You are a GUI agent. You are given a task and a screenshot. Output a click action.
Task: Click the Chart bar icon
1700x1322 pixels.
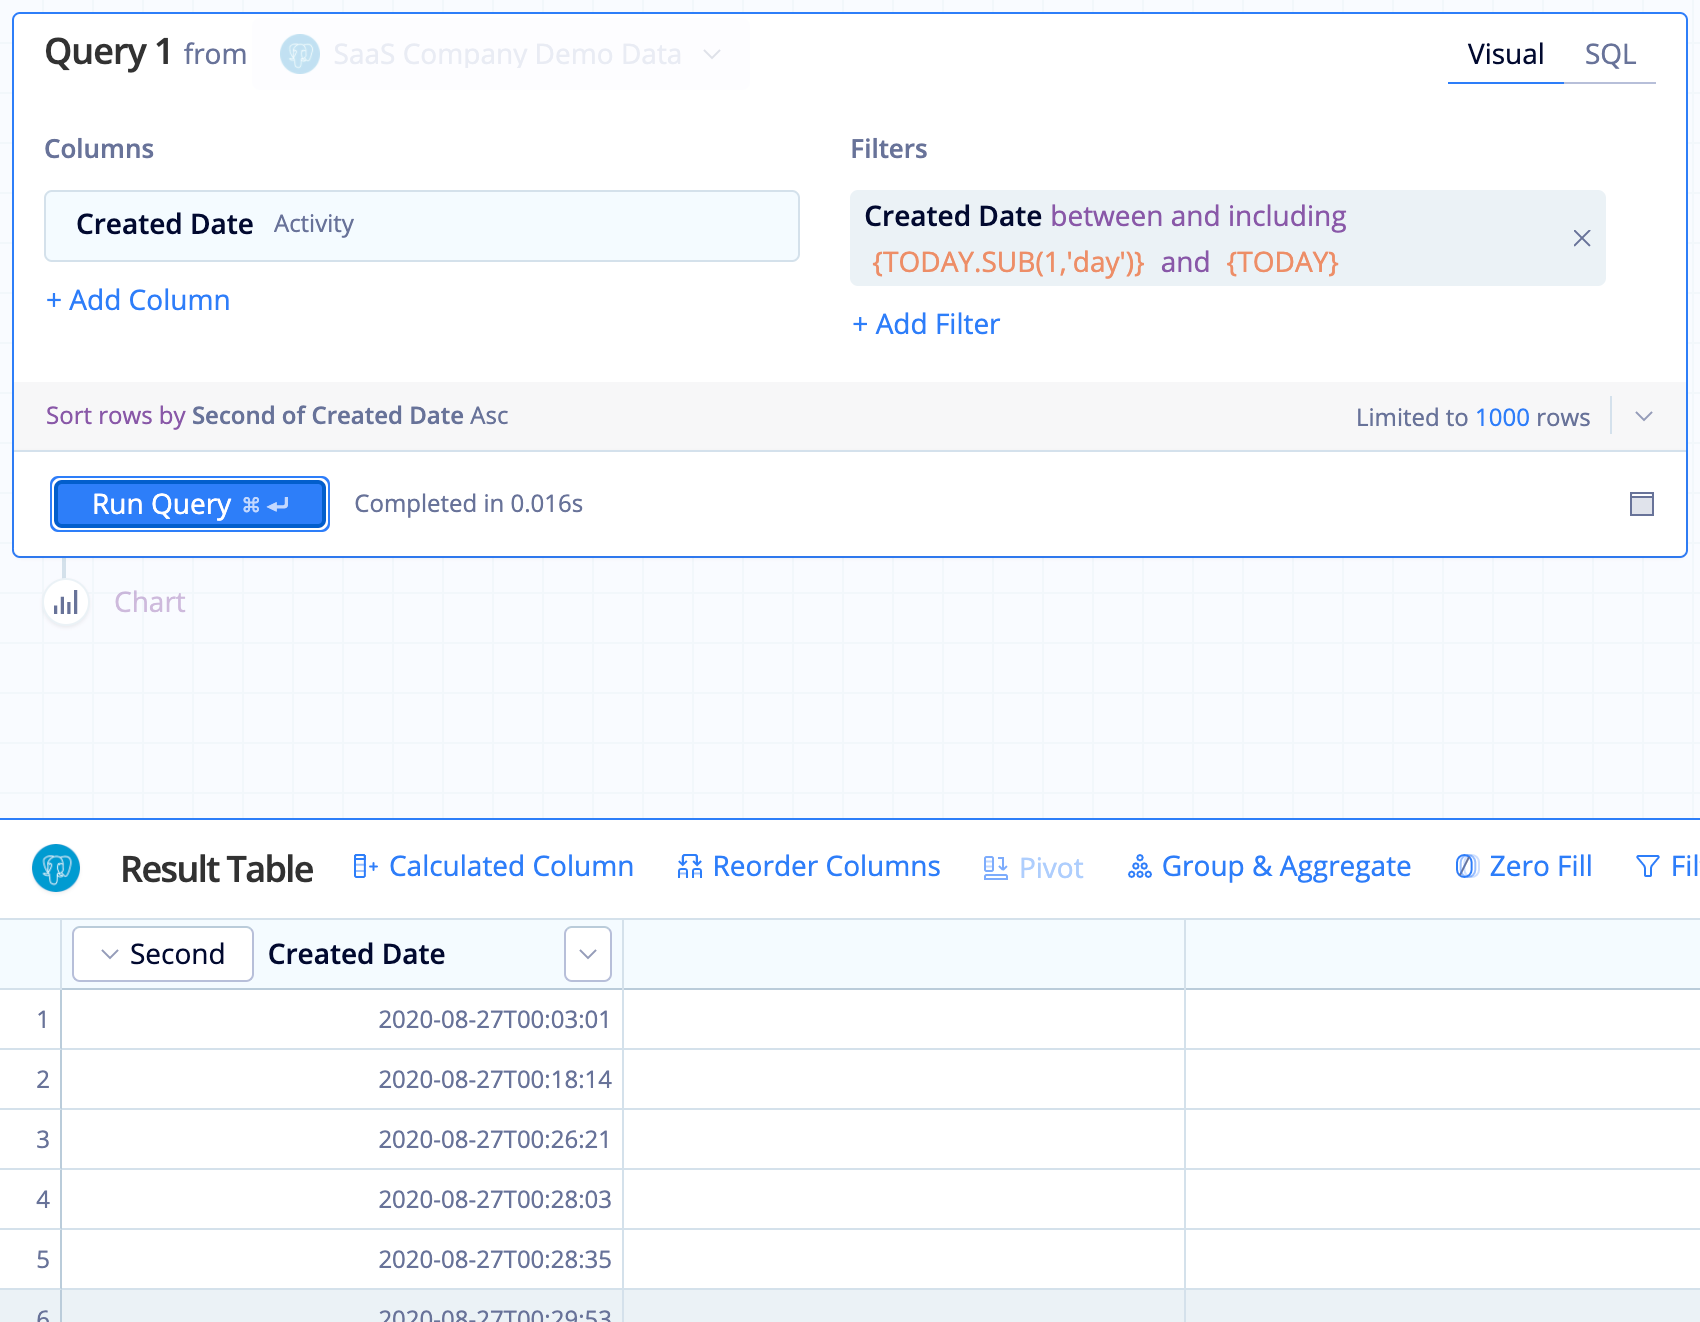[x=66, y=603]
